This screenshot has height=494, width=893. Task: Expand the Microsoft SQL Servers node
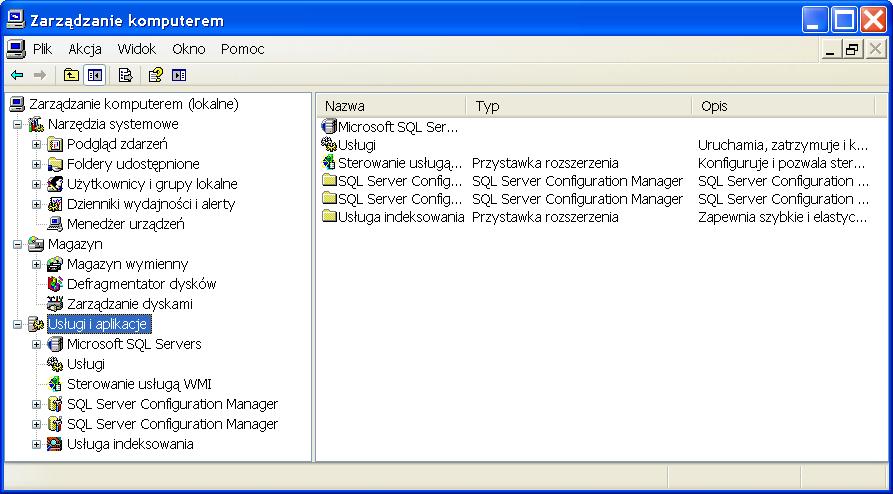click(x=36, y=344)
